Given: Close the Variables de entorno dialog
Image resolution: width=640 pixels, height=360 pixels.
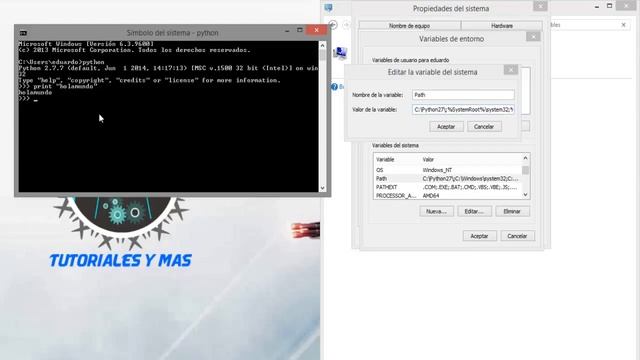Looking at the screenshot, I should point(533,37).
